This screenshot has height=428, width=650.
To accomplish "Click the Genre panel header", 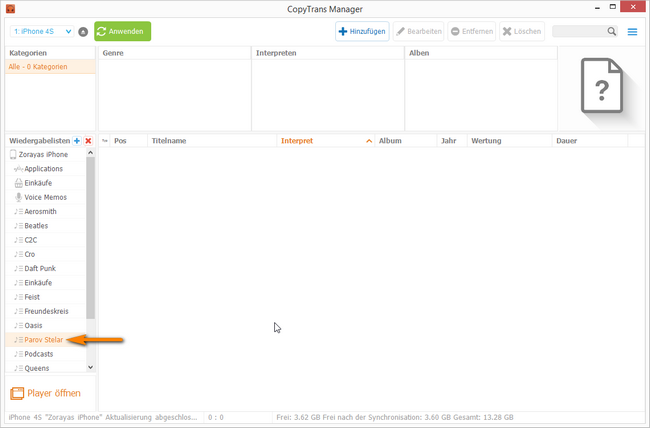I will pos(175,53).
